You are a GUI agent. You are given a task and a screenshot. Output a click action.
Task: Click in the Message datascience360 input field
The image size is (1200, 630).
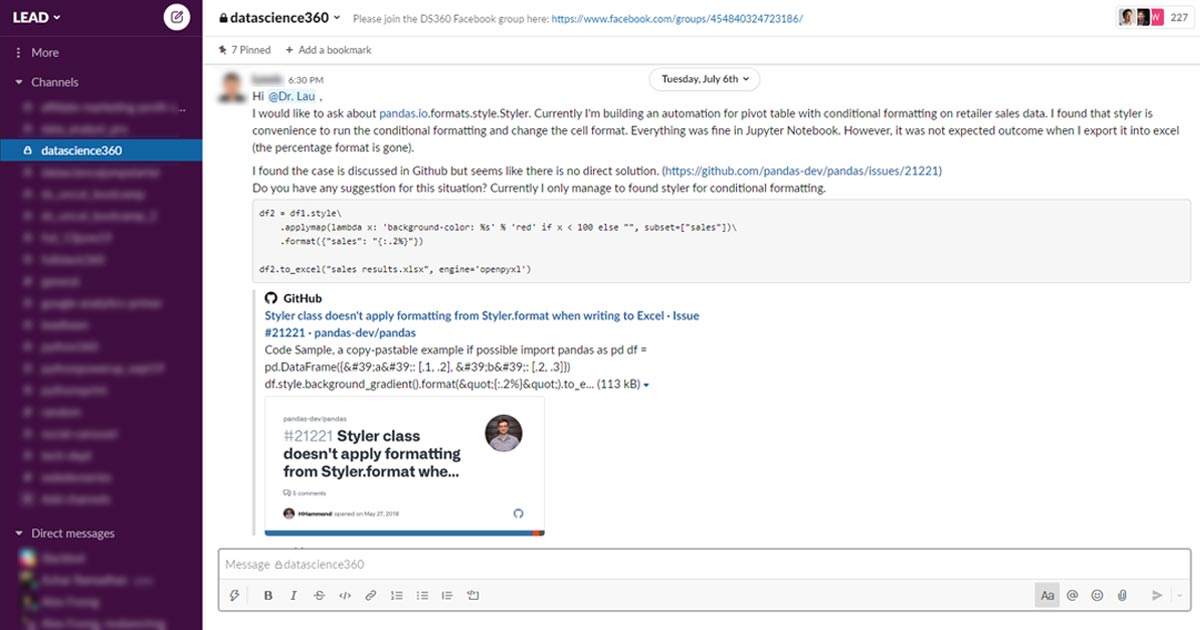pyautogui.click(x=705, y=564)
